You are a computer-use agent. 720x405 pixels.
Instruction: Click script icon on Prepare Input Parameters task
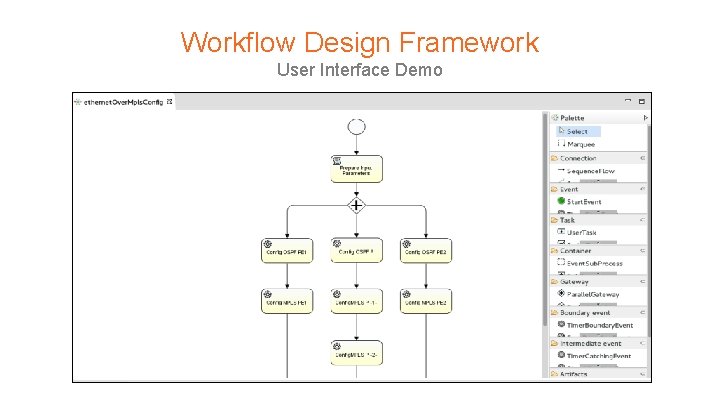click(337, 161)
